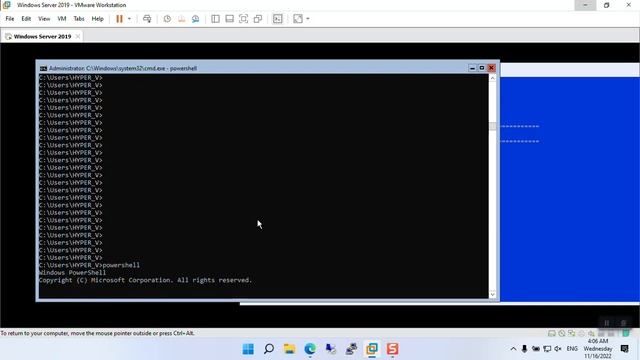
Task: Click the cmd window scroll up arrow
Action: click(x=493, y=78)
